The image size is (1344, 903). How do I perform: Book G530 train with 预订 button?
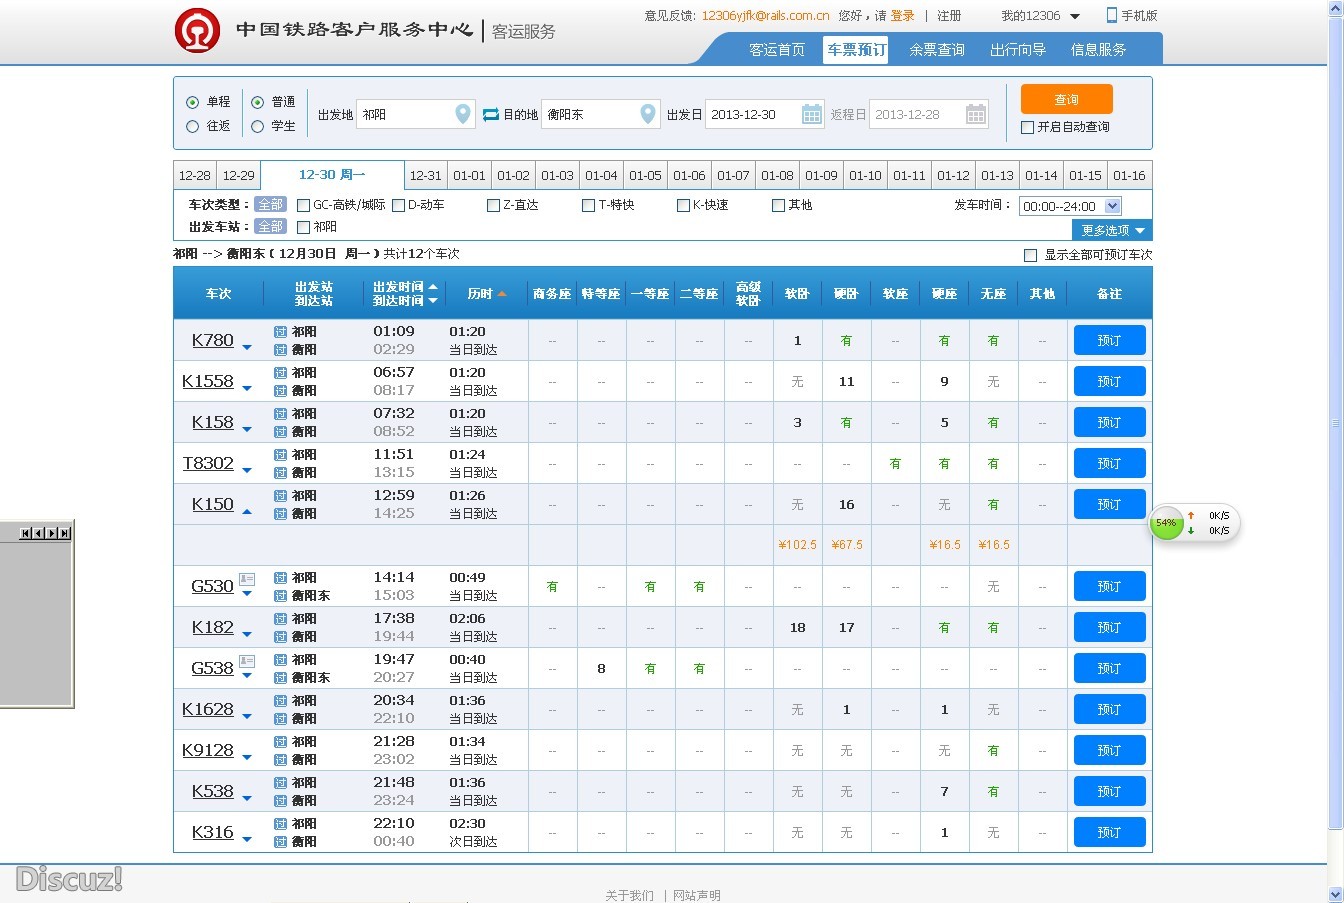(1109, 586)
